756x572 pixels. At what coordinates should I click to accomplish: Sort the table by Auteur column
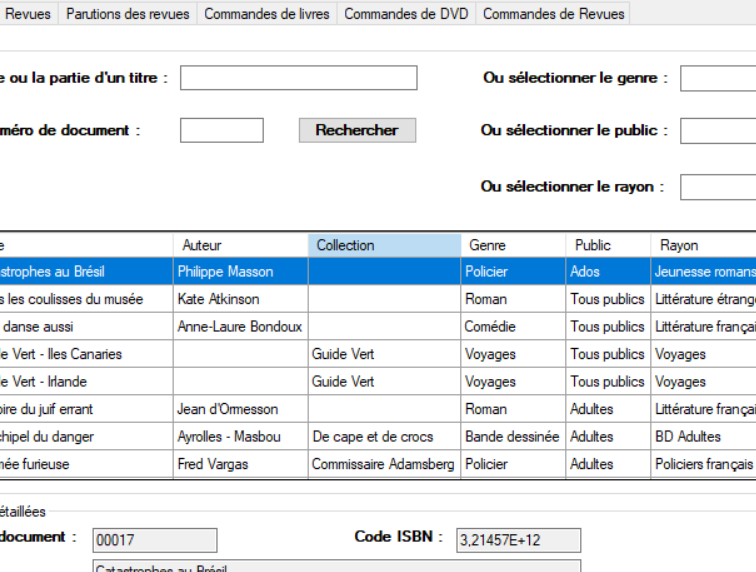[x=240, y=245]
